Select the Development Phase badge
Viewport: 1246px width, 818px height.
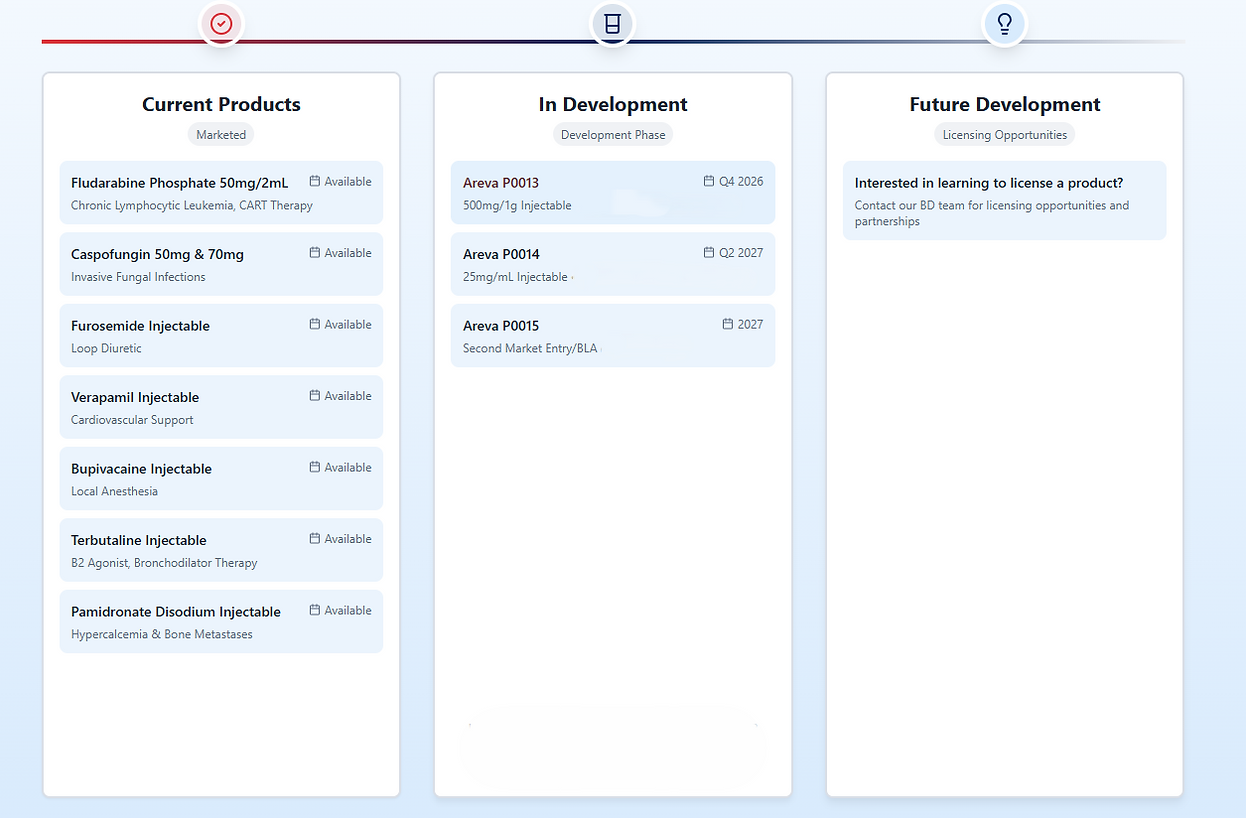[x=612, y=134]
